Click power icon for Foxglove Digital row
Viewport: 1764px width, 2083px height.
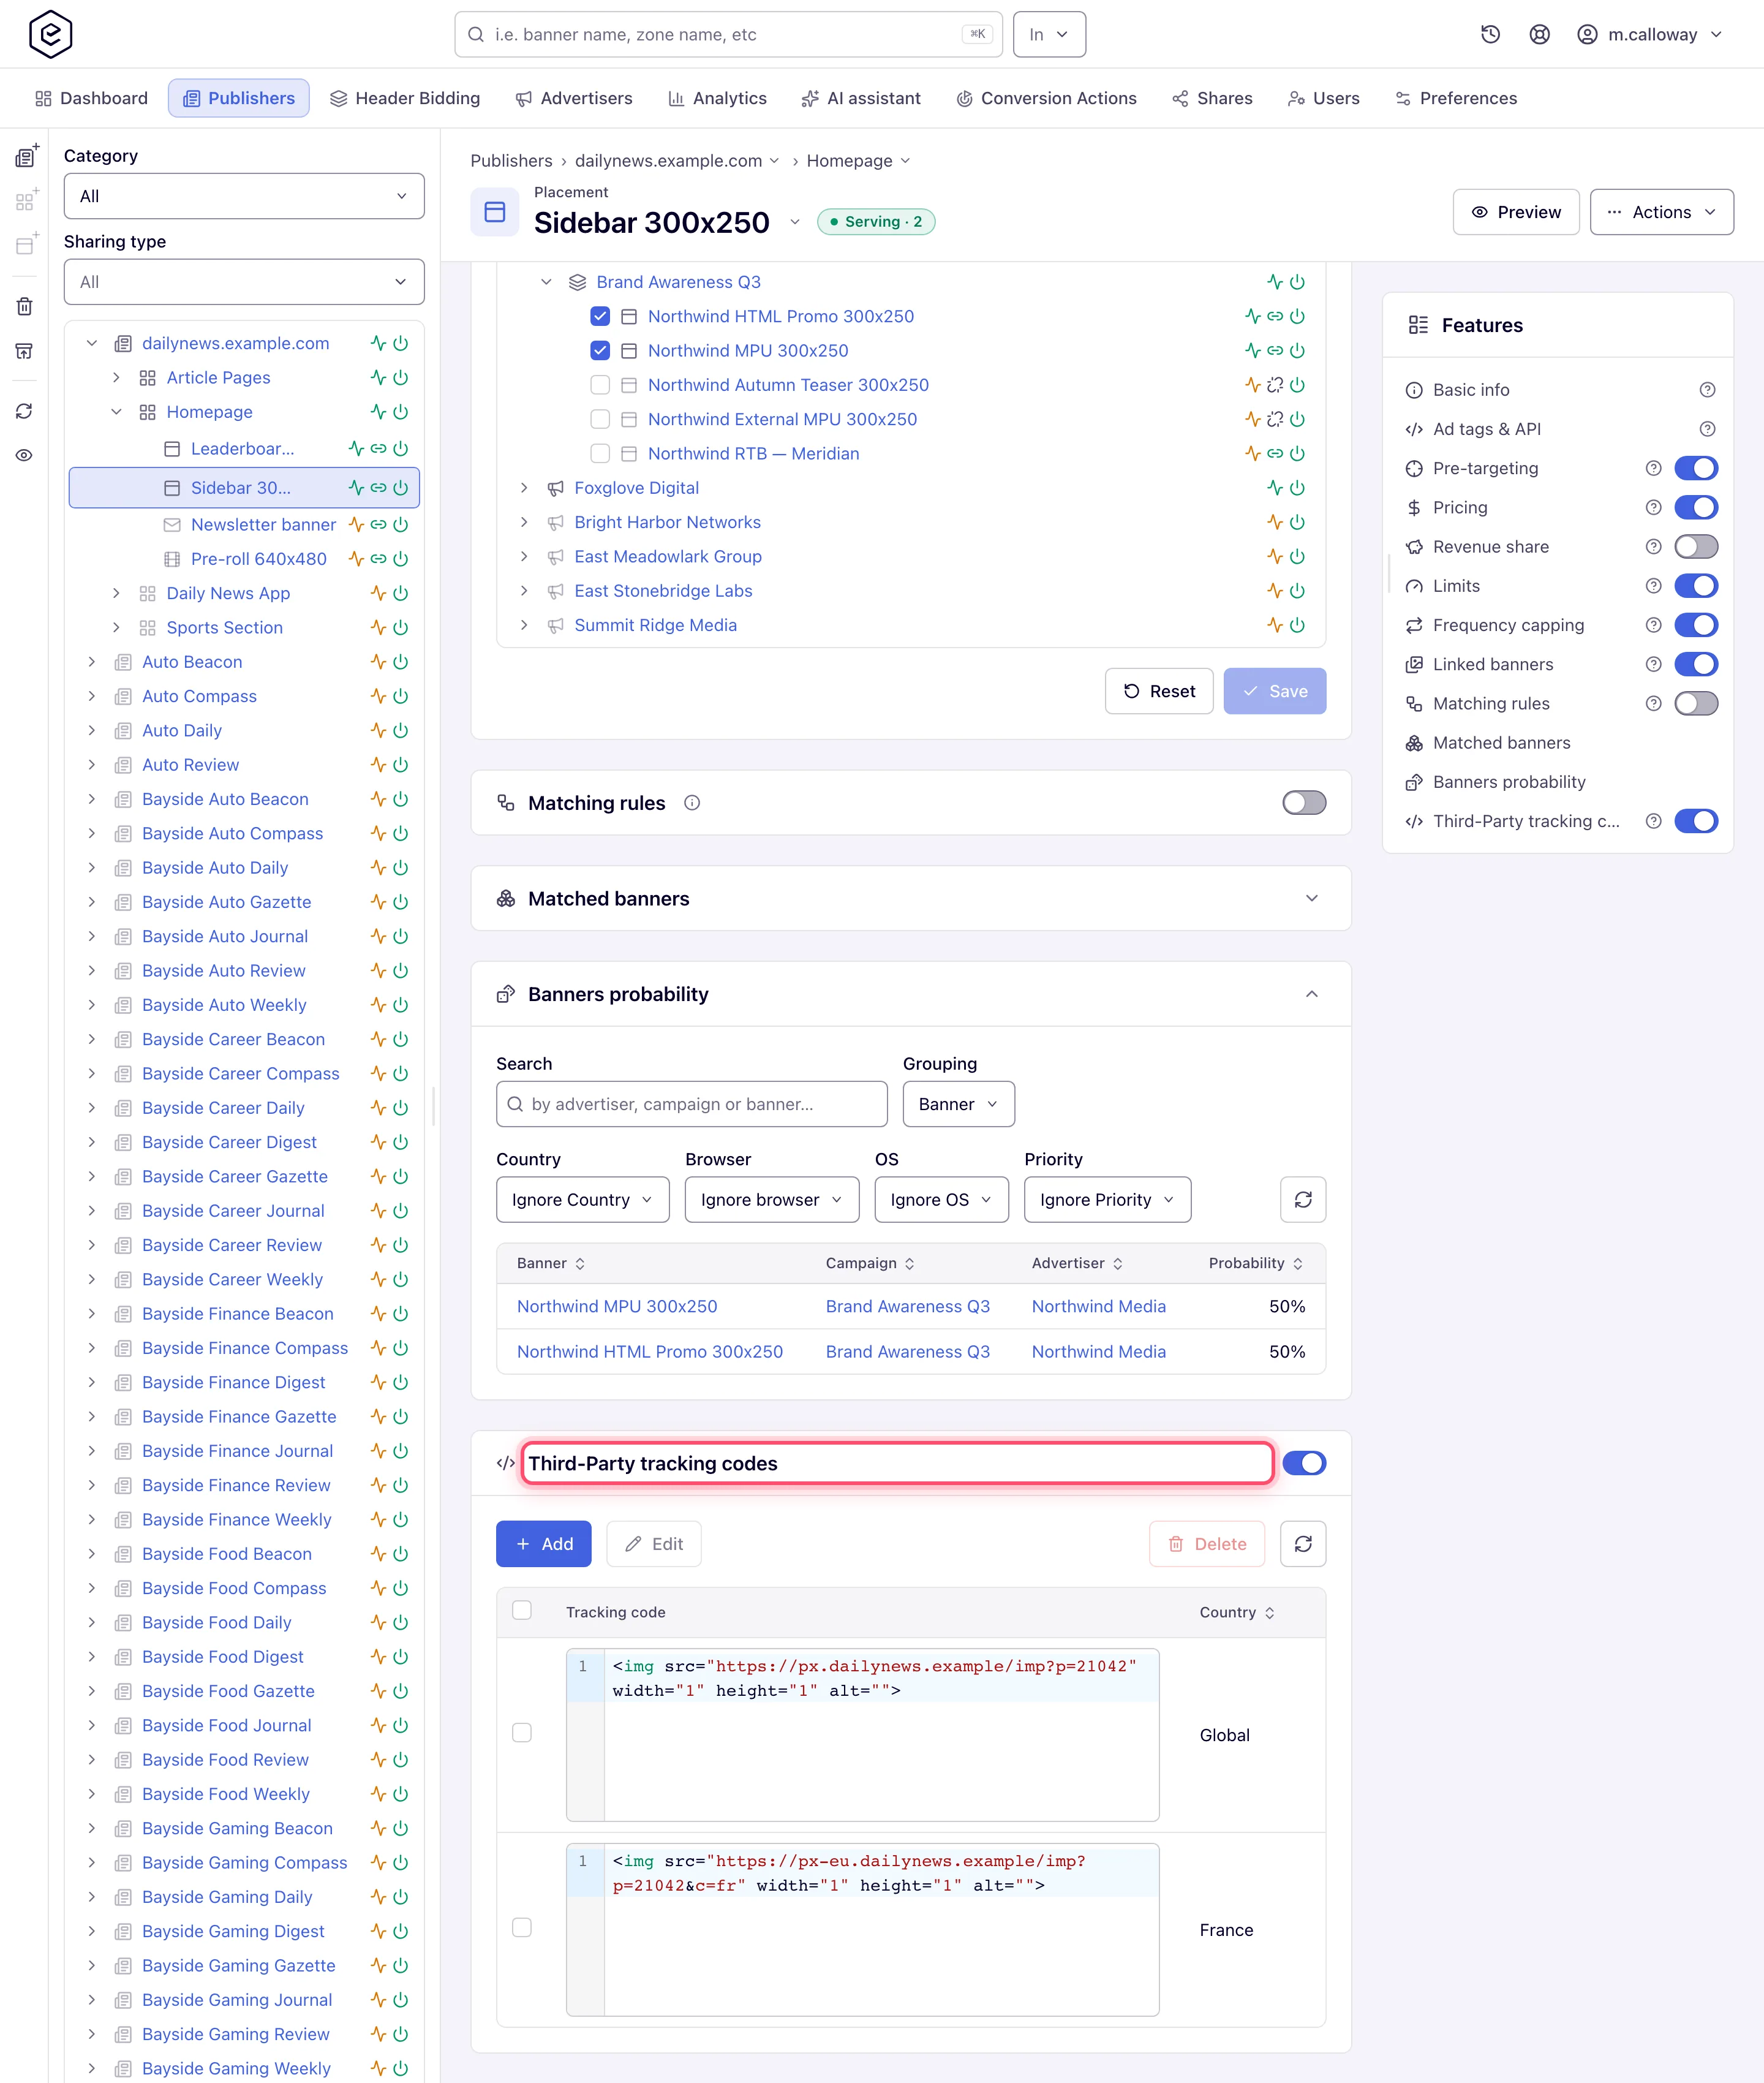[1297, 488]
